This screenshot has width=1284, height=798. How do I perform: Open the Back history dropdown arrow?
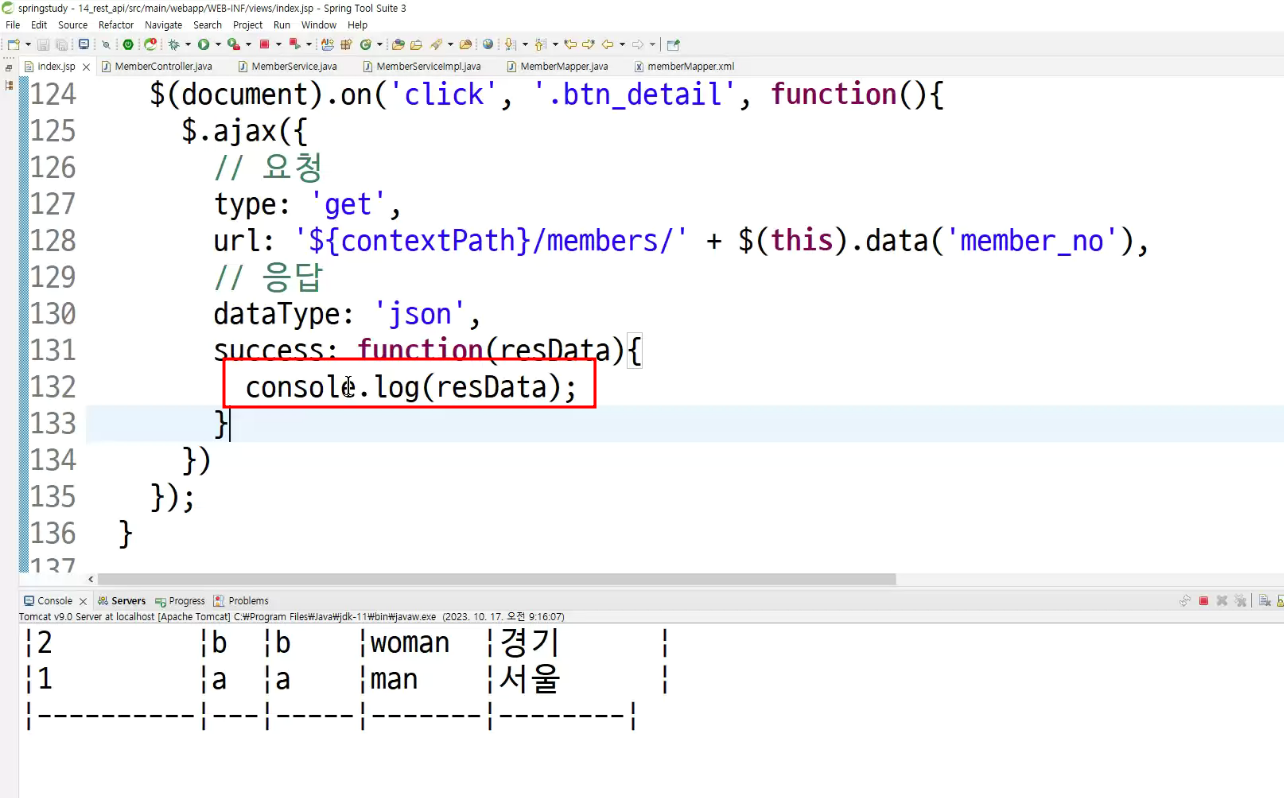point(621,44)
